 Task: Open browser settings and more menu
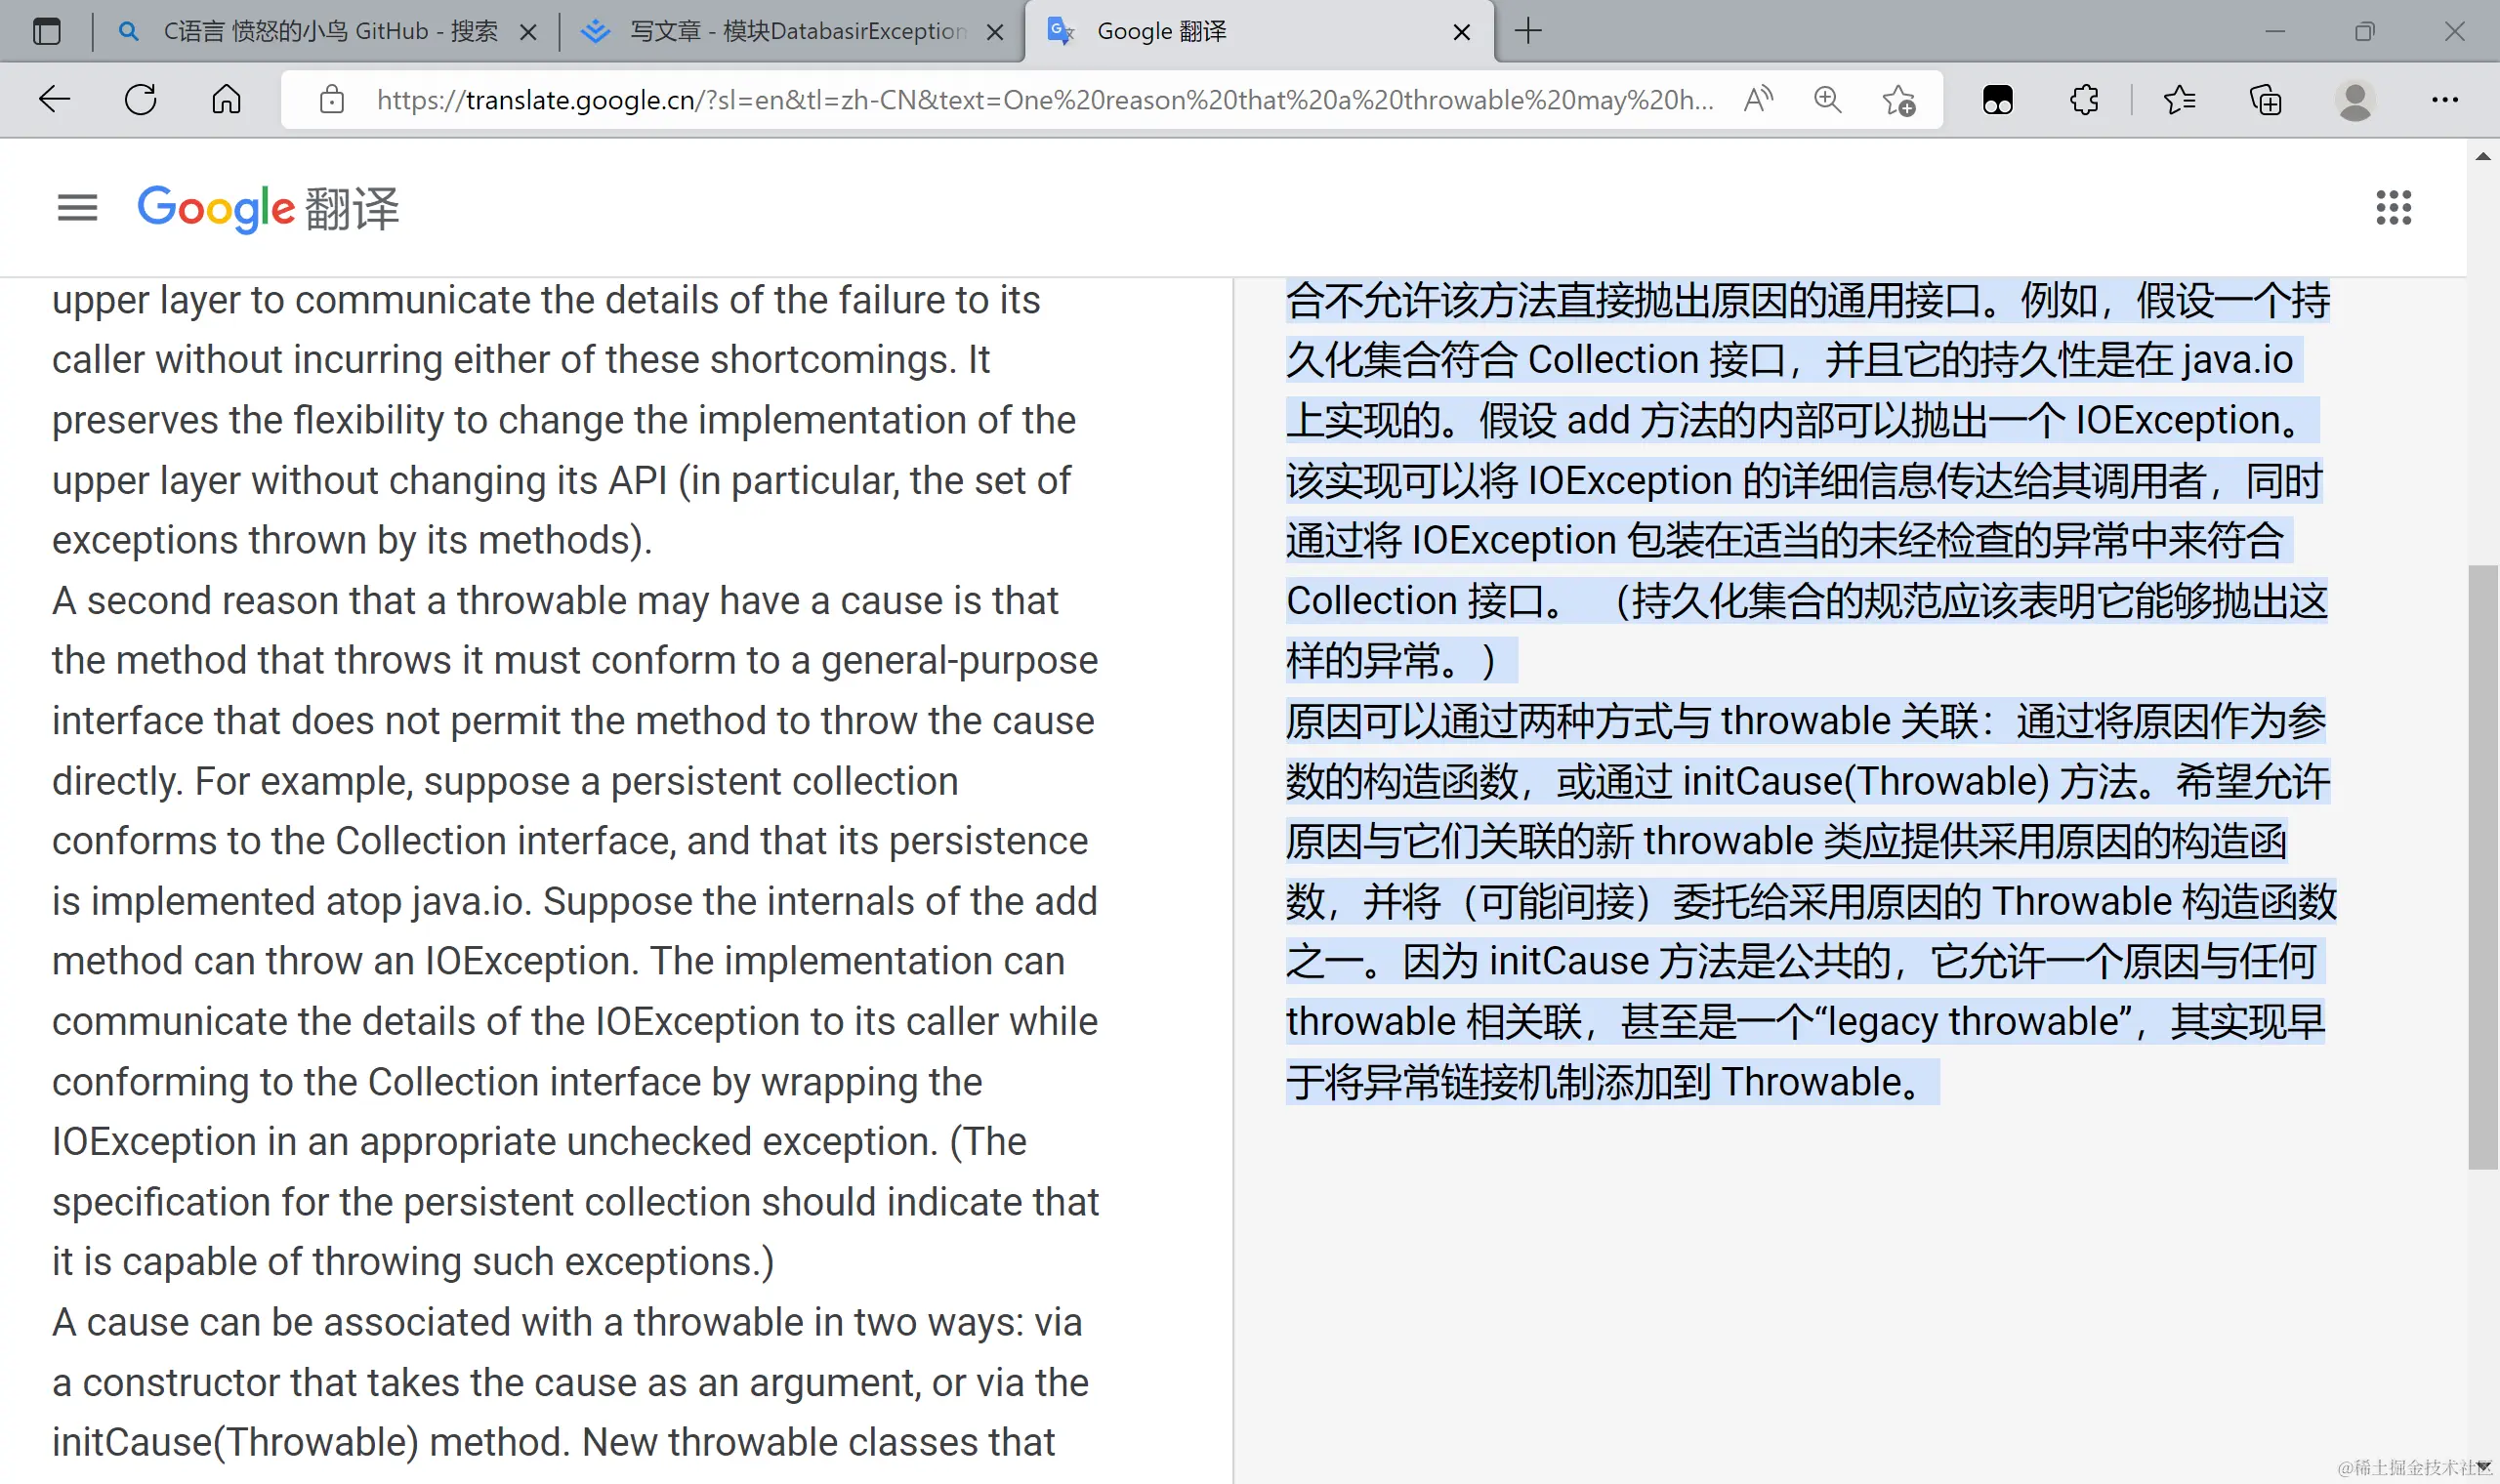tap(2444, 99)
